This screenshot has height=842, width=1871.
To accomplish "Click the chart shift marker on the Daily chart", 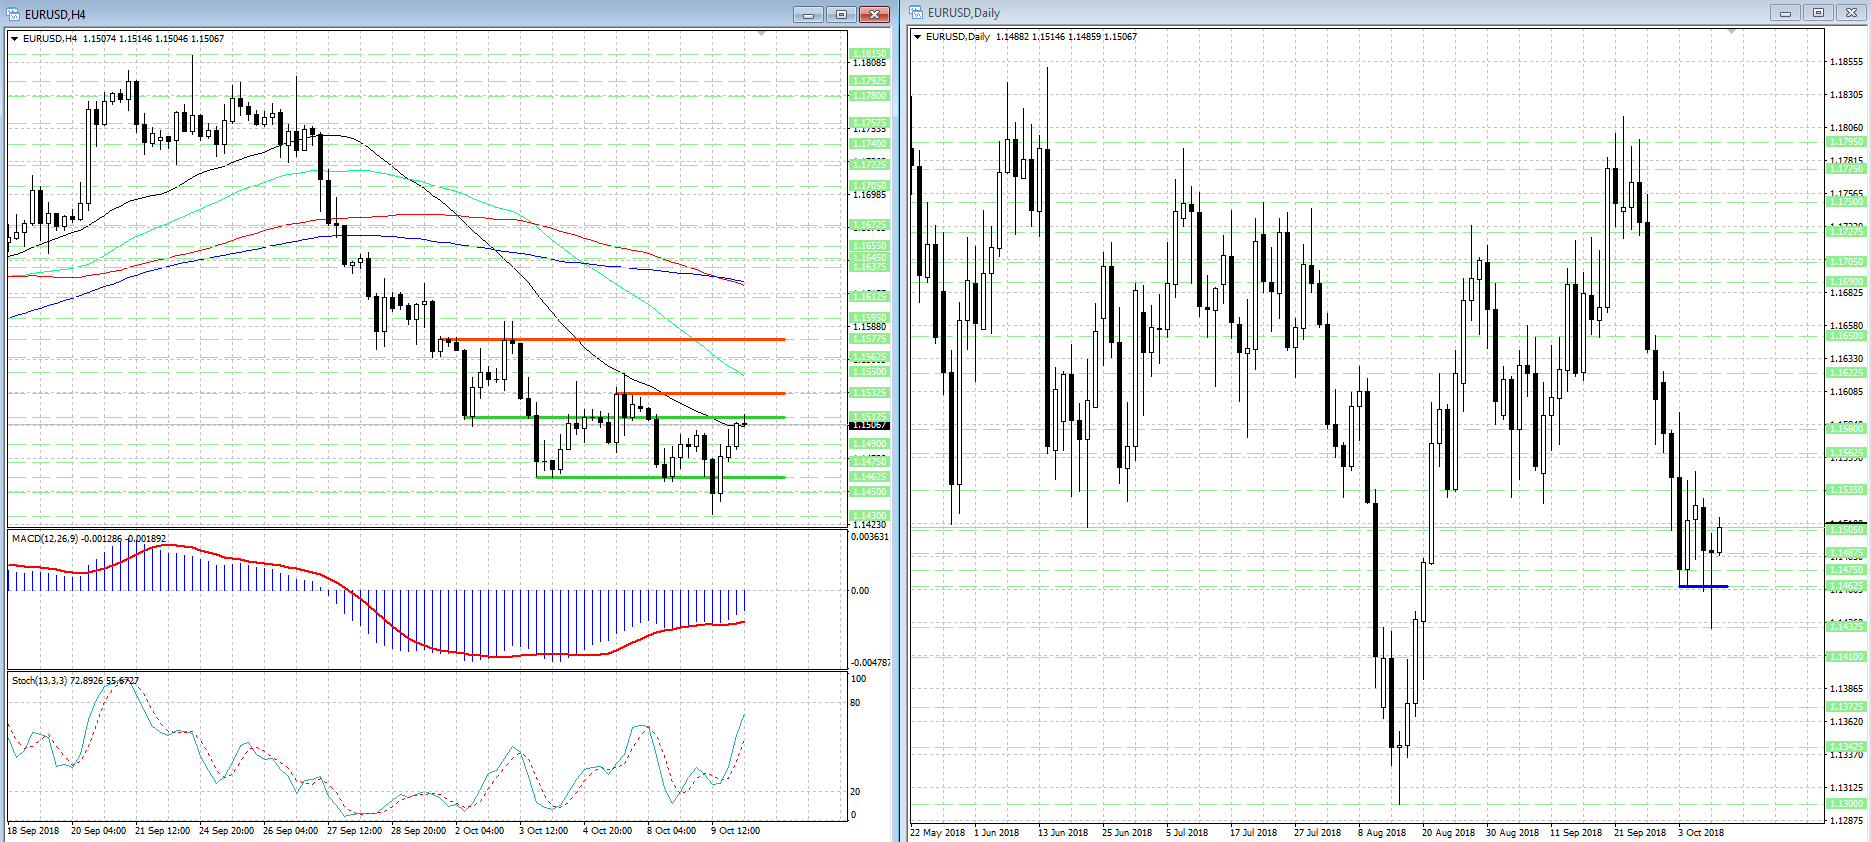I will 1732,32.
